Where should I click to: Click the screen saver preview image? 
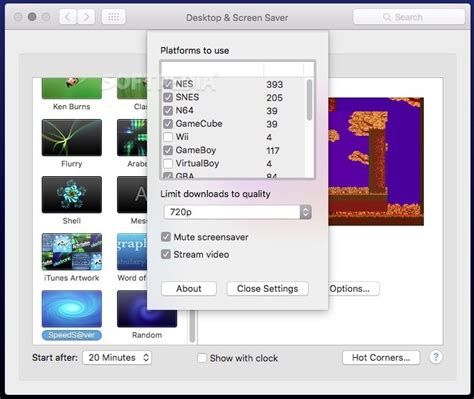coord(376,161)
